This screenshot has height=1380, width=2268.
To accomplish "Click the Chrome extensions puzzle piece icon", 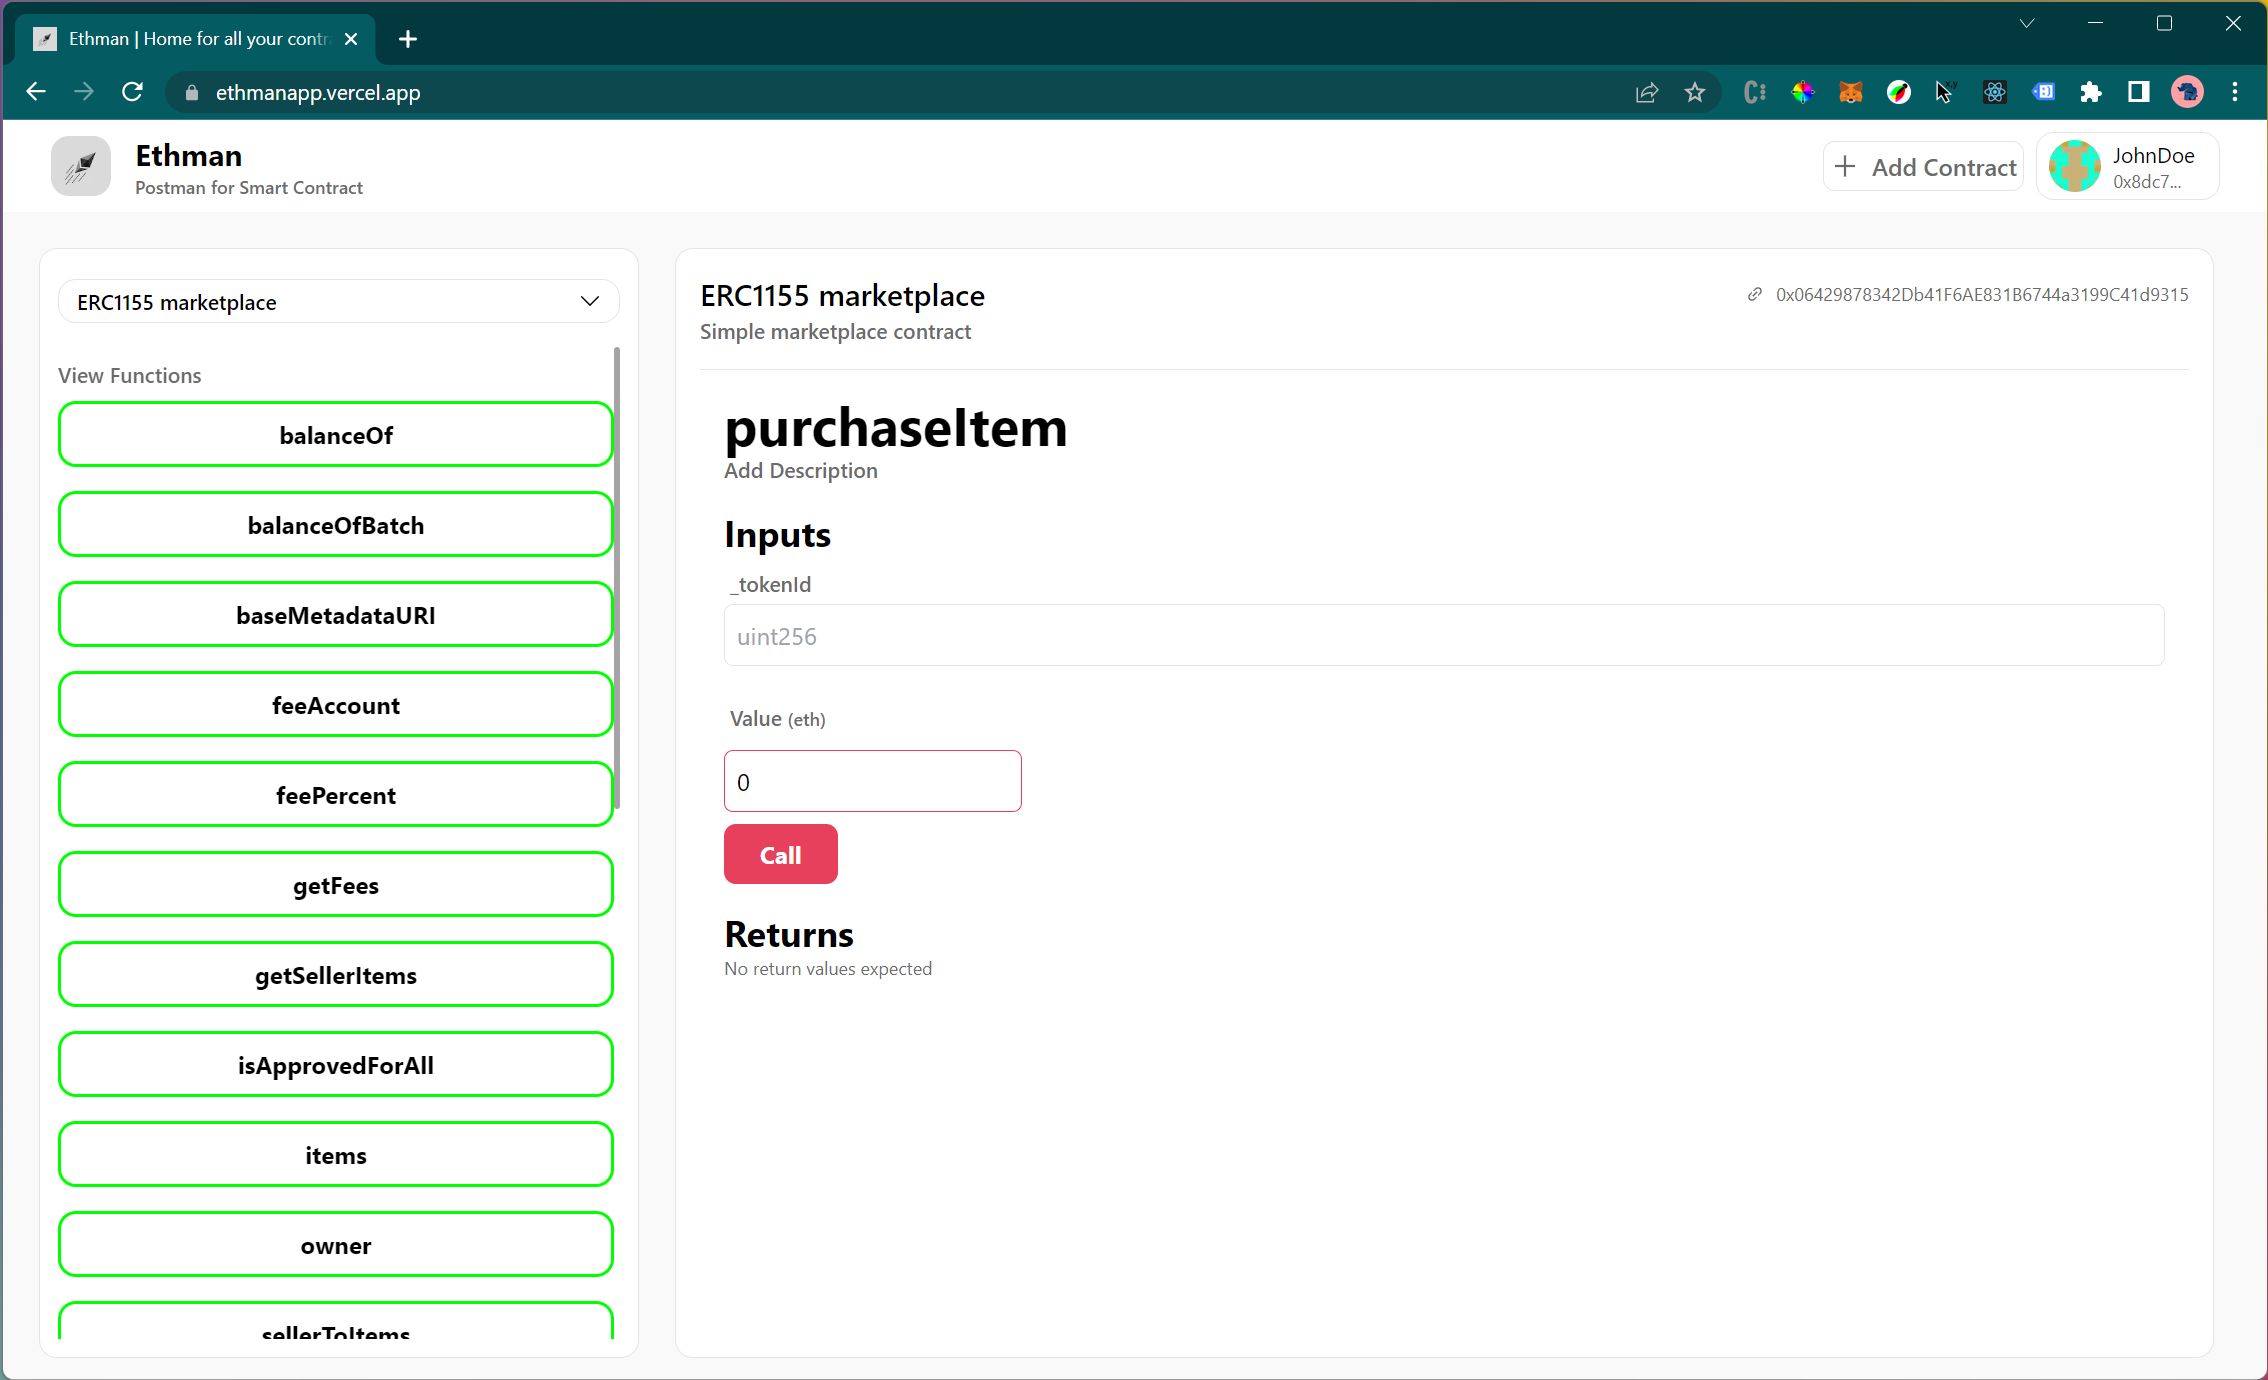I will [2091, 92].
